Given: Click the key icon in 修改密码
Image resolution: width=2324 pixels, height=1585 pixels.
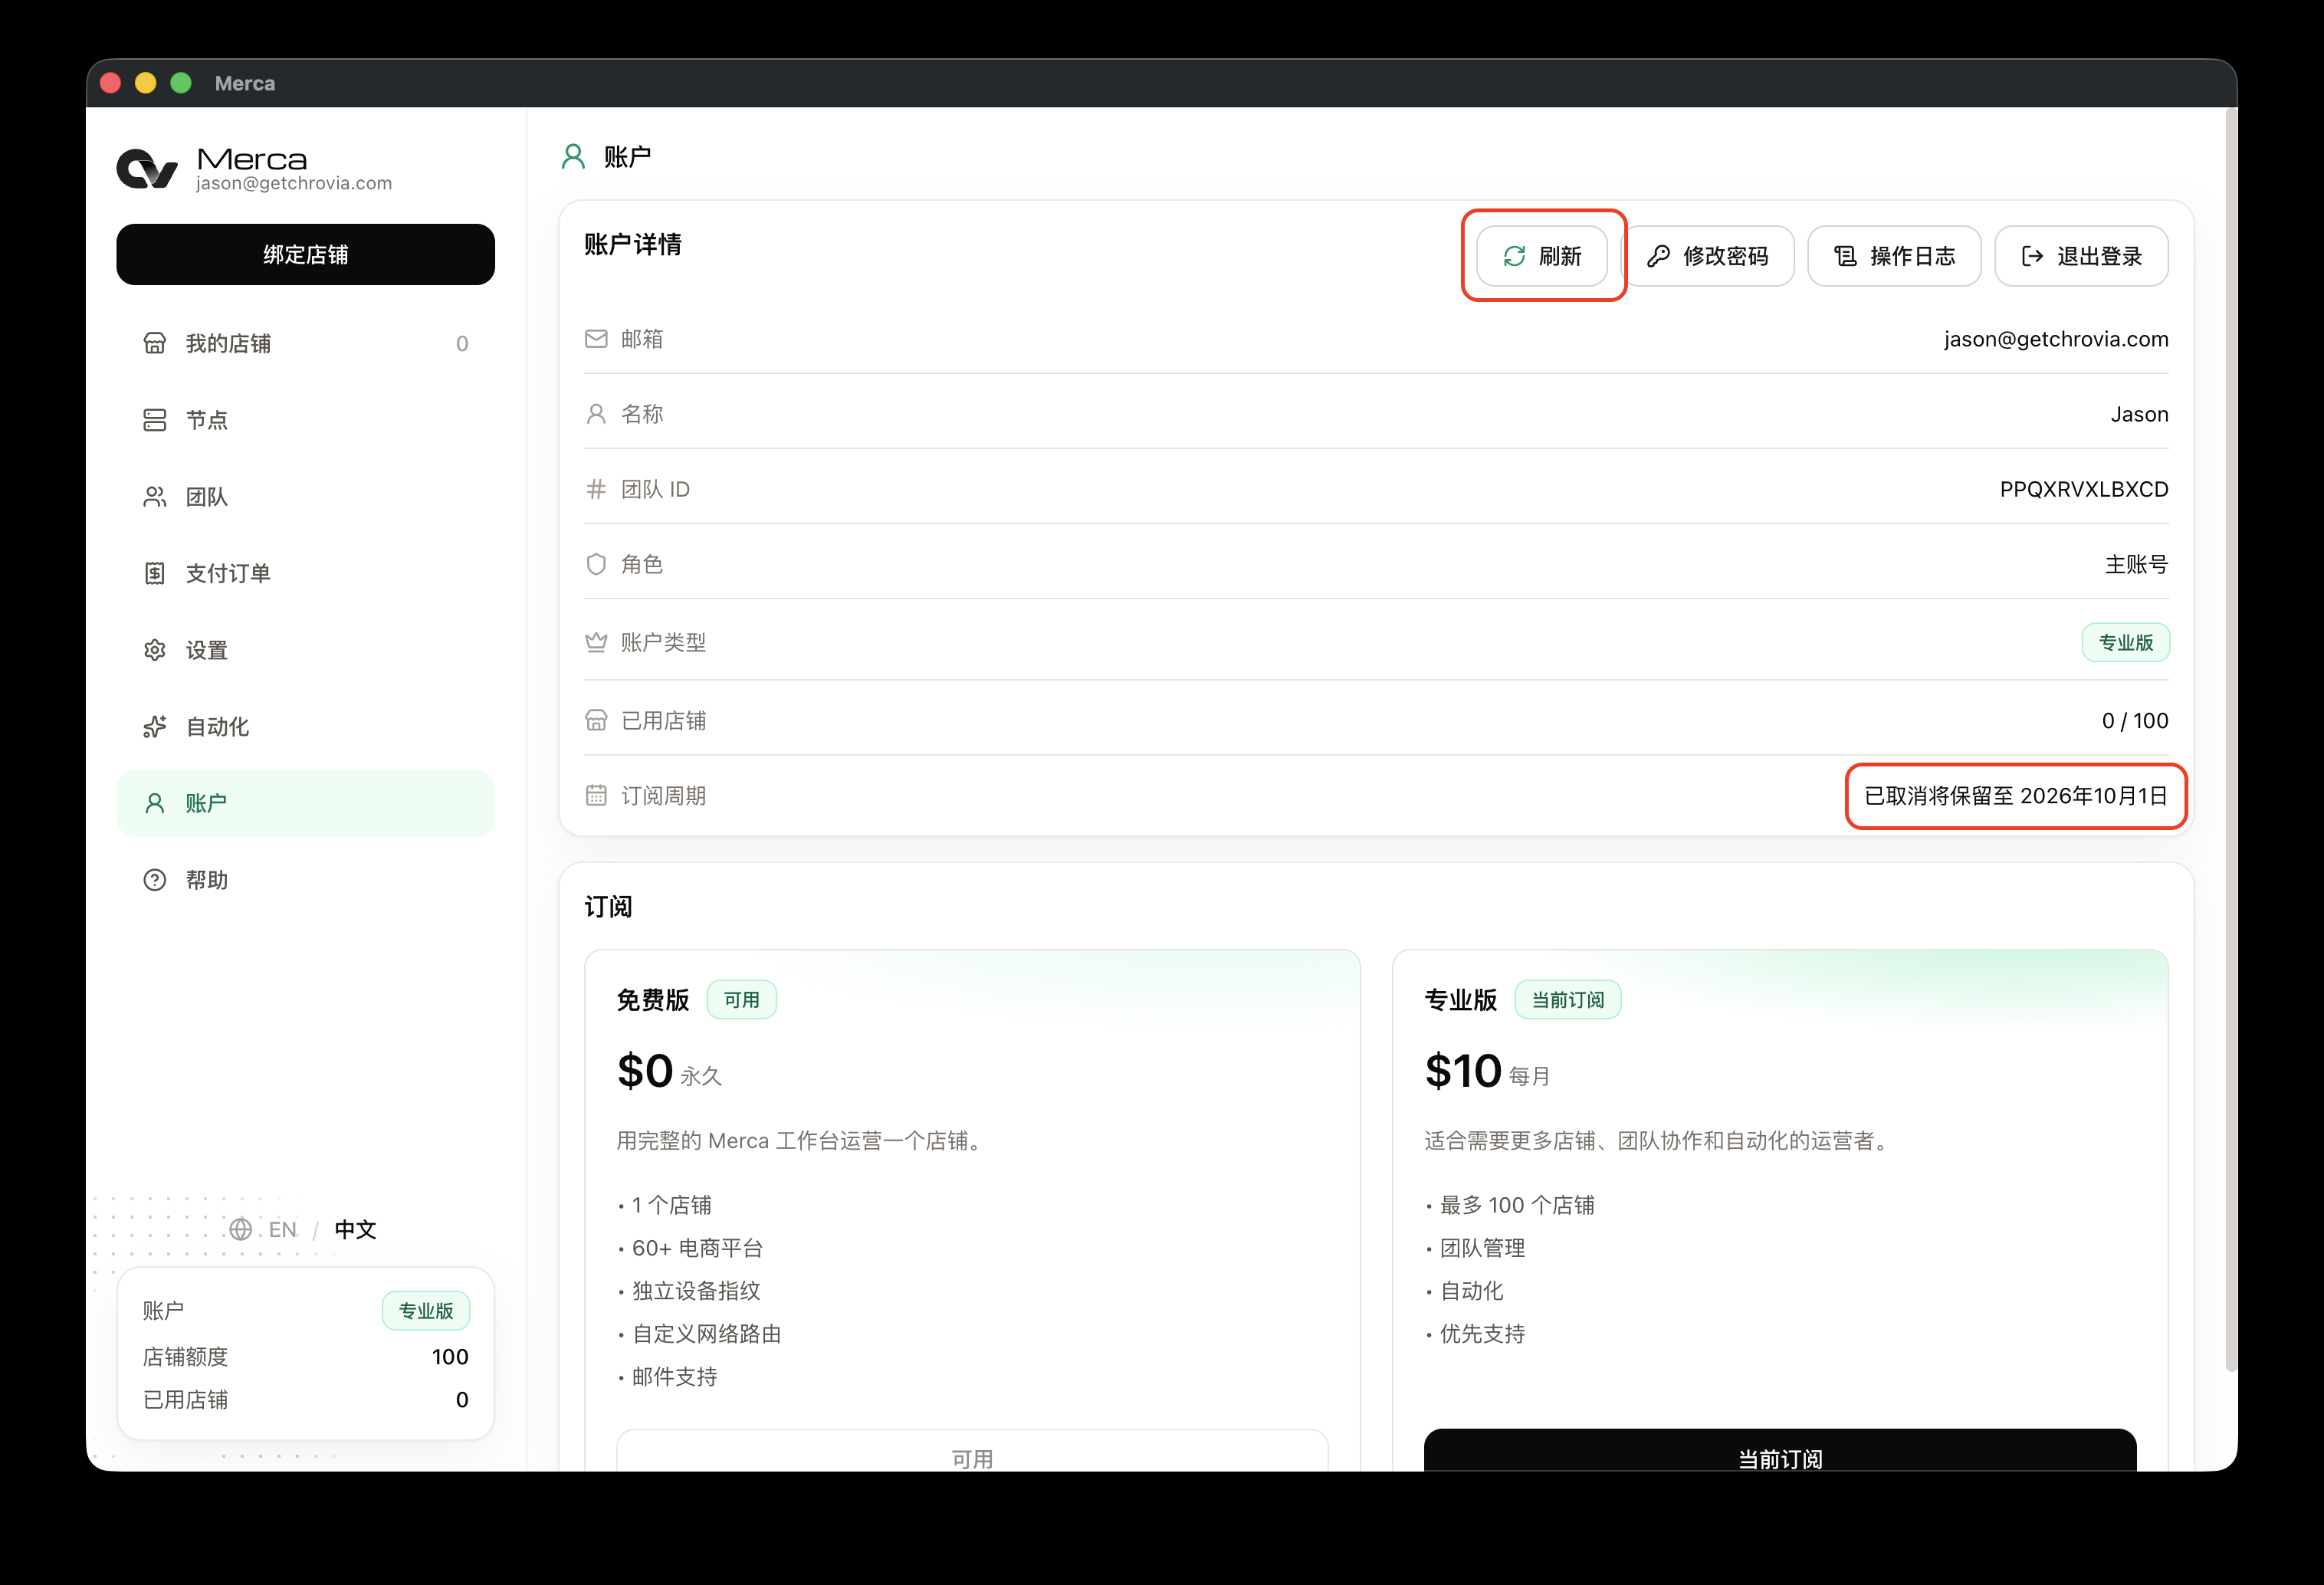Looking at the screenshot, I should [x=1658, y=256].
